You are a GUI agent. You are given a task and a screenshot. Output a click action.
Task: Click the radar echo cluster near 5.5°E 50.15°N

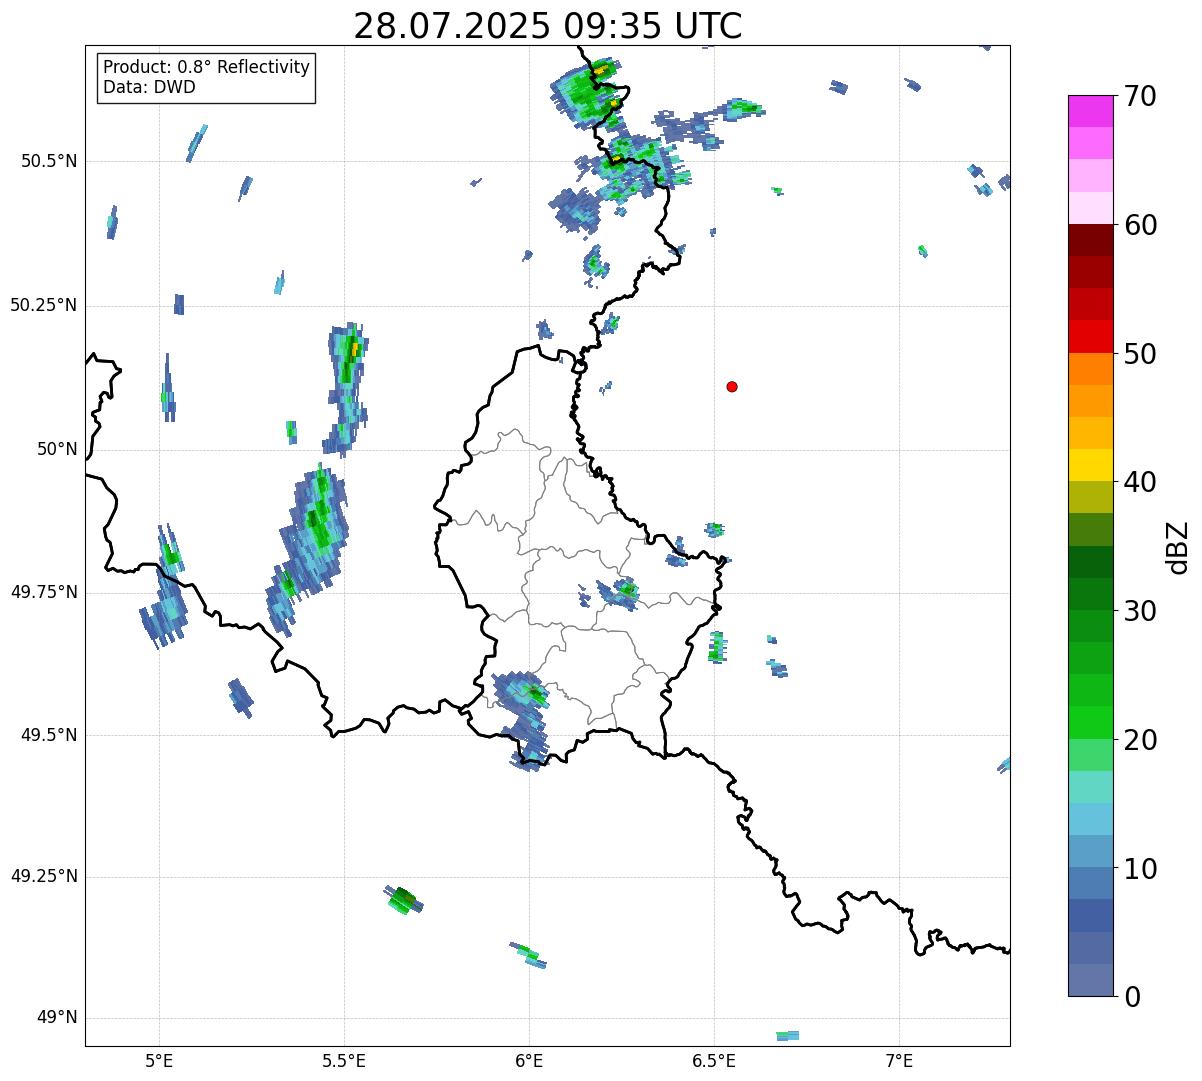point(346,388)
